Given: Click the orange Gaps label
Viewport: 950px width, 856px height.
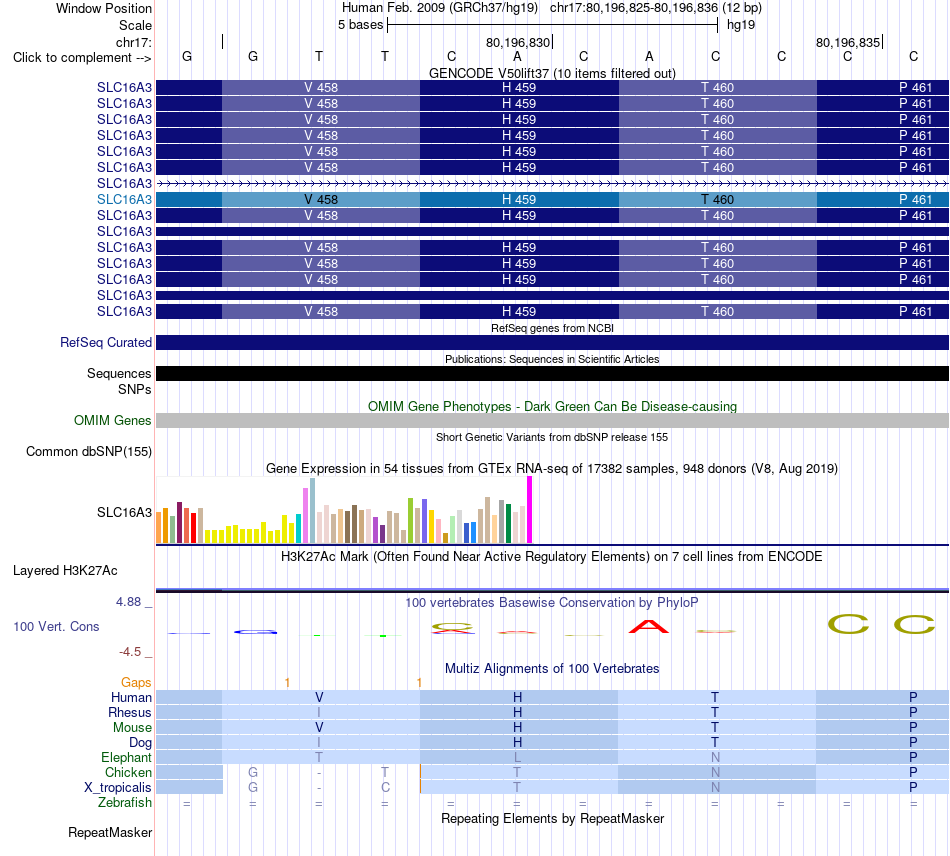Looking at the screenshot, I should (136, 683).
